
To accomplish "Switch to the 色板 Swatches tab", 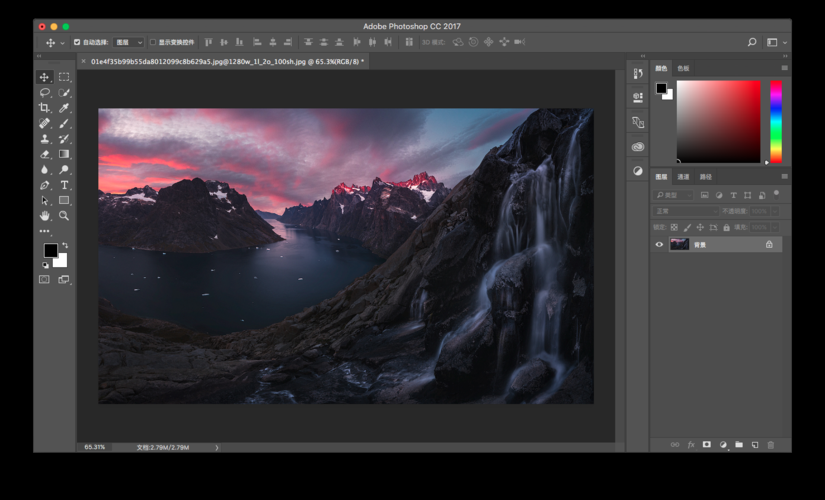I will pos(683,68).
